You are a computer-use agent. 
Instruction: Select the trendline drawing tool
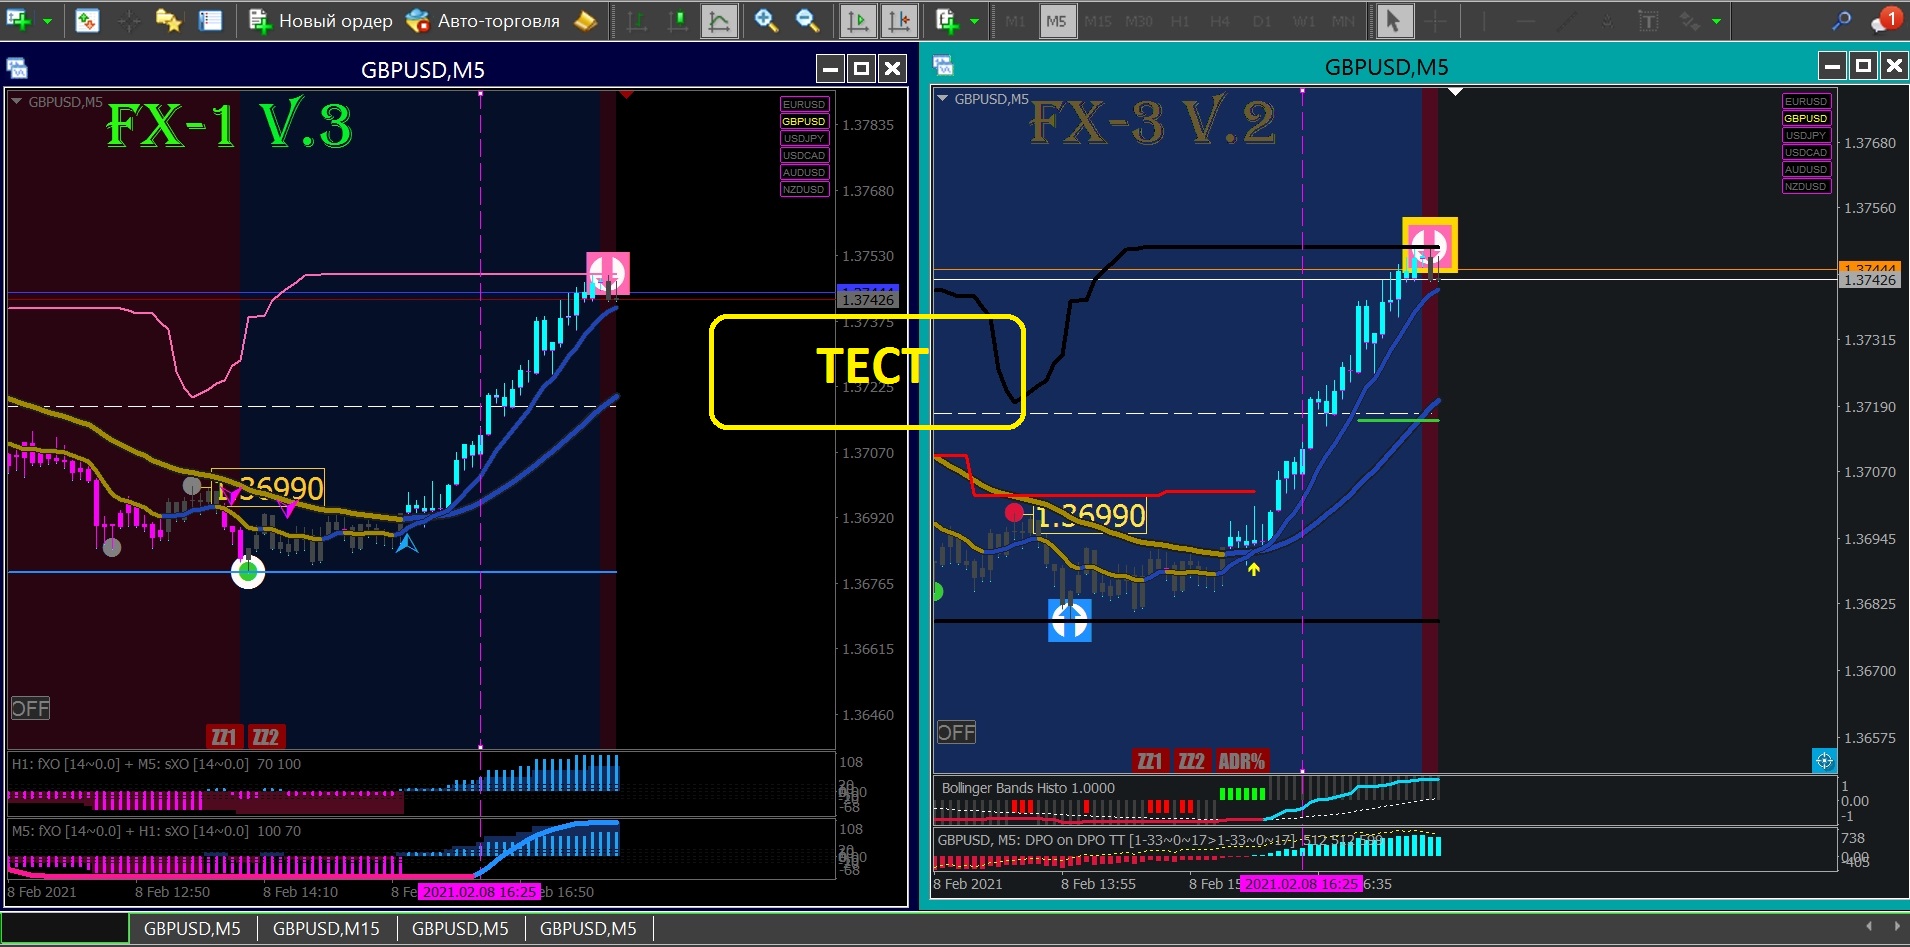tap(1567, 20)
